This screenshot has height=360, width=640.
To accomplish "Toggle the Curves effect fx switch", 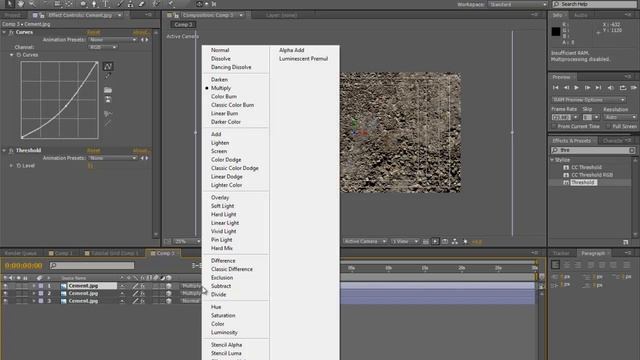I will pyautogui.click(x=11, y=32).
